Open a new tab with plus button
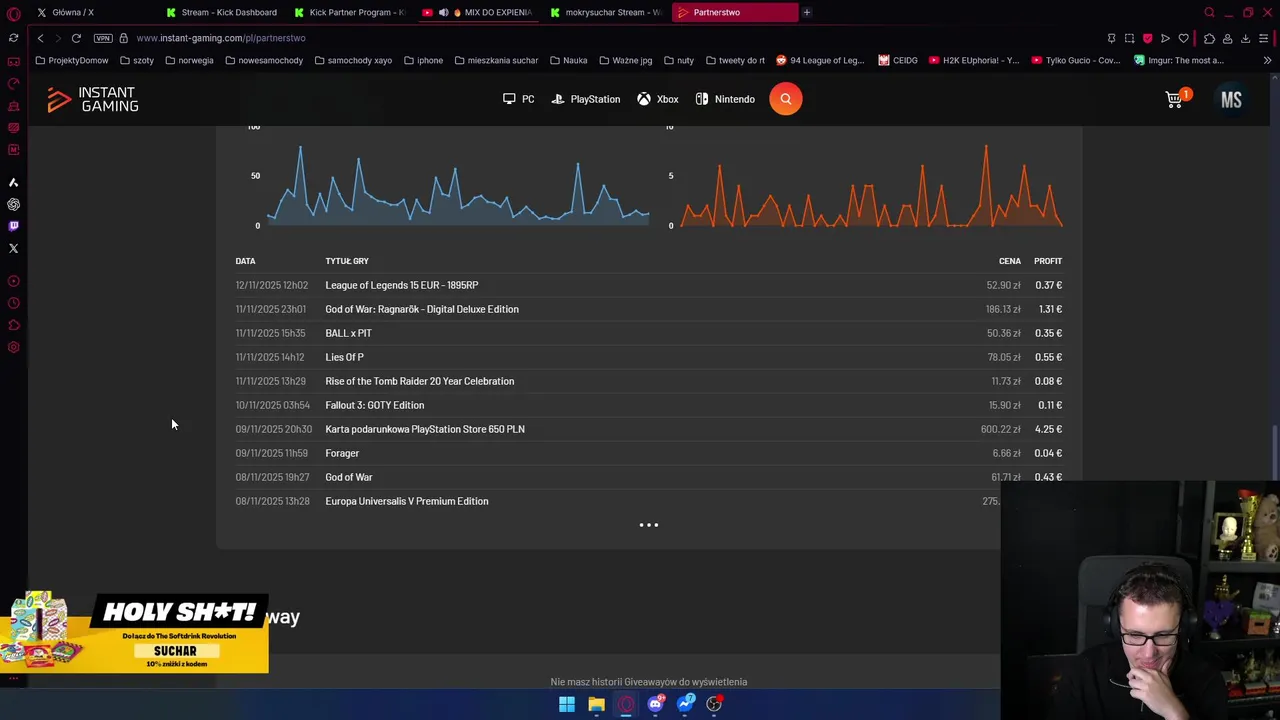The width and height of the screenshot is (1280, 720). (x=807, y=12)
